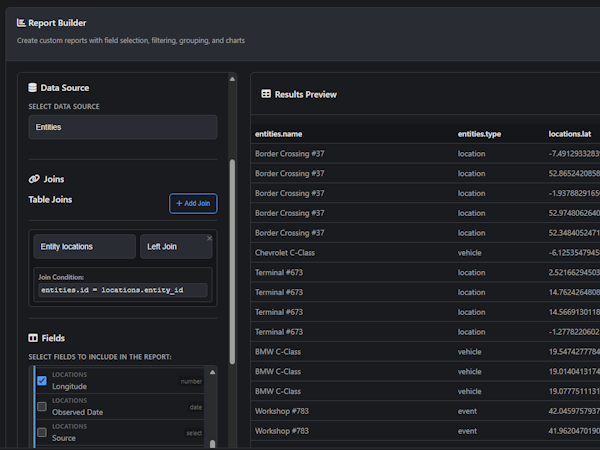This screenshot has height=450, width=600.
Task: Click the Data Source database icon
Action: click(33, 88)
